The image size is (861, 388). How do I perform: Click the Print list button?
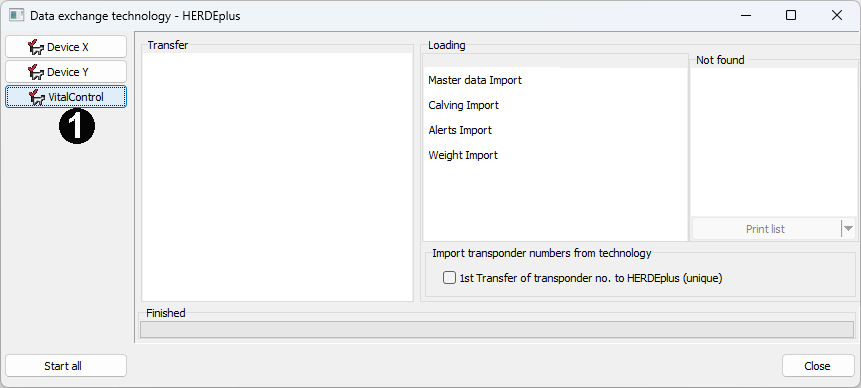coord(765,229)
